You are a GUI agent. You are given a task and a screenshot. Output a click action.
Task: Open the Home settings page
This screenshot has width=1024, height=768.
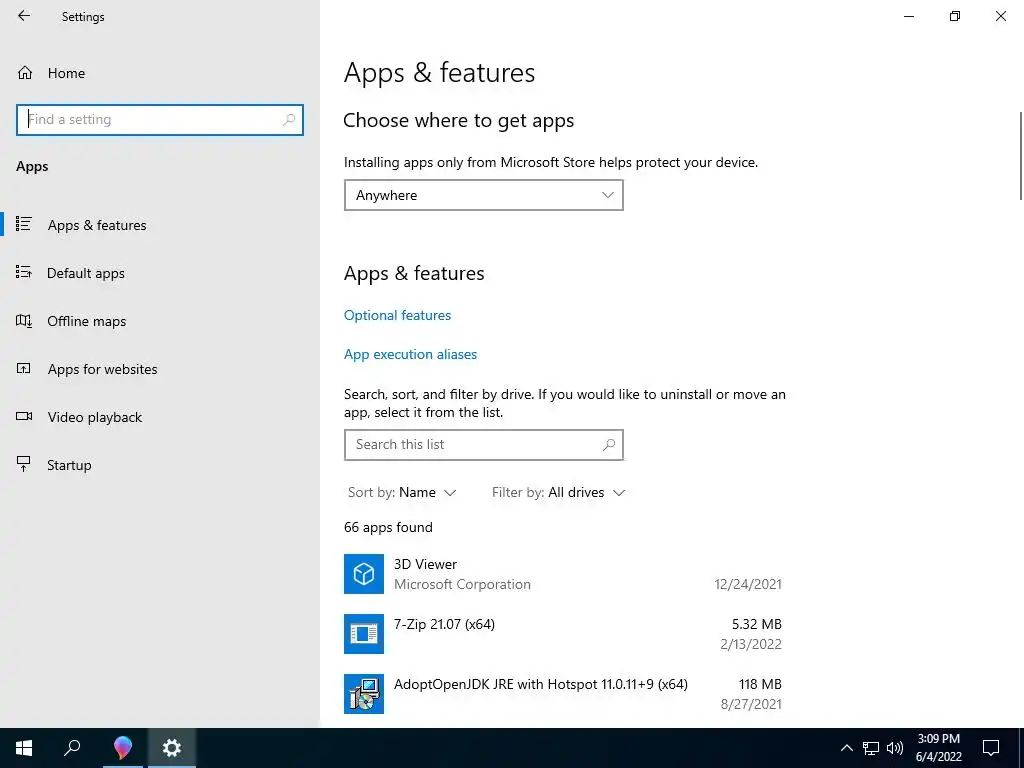[51, 73]
